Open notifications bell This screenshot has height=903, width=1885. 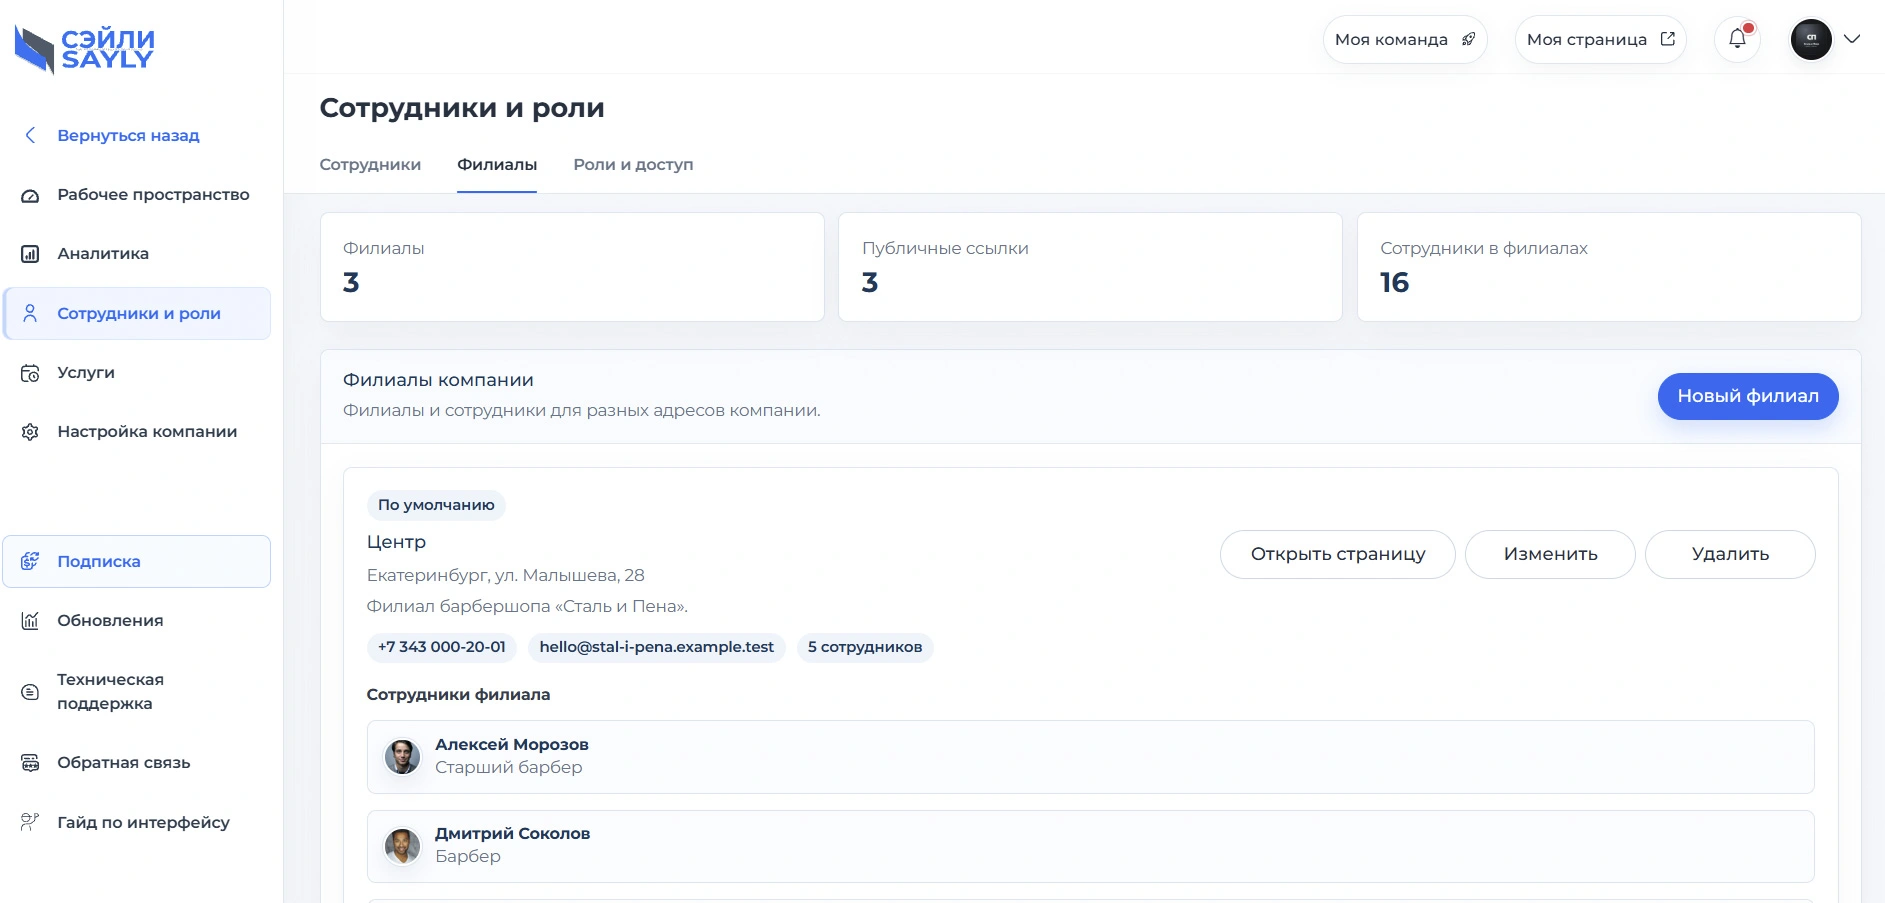pyautogui.click(x=1737, y=39)
